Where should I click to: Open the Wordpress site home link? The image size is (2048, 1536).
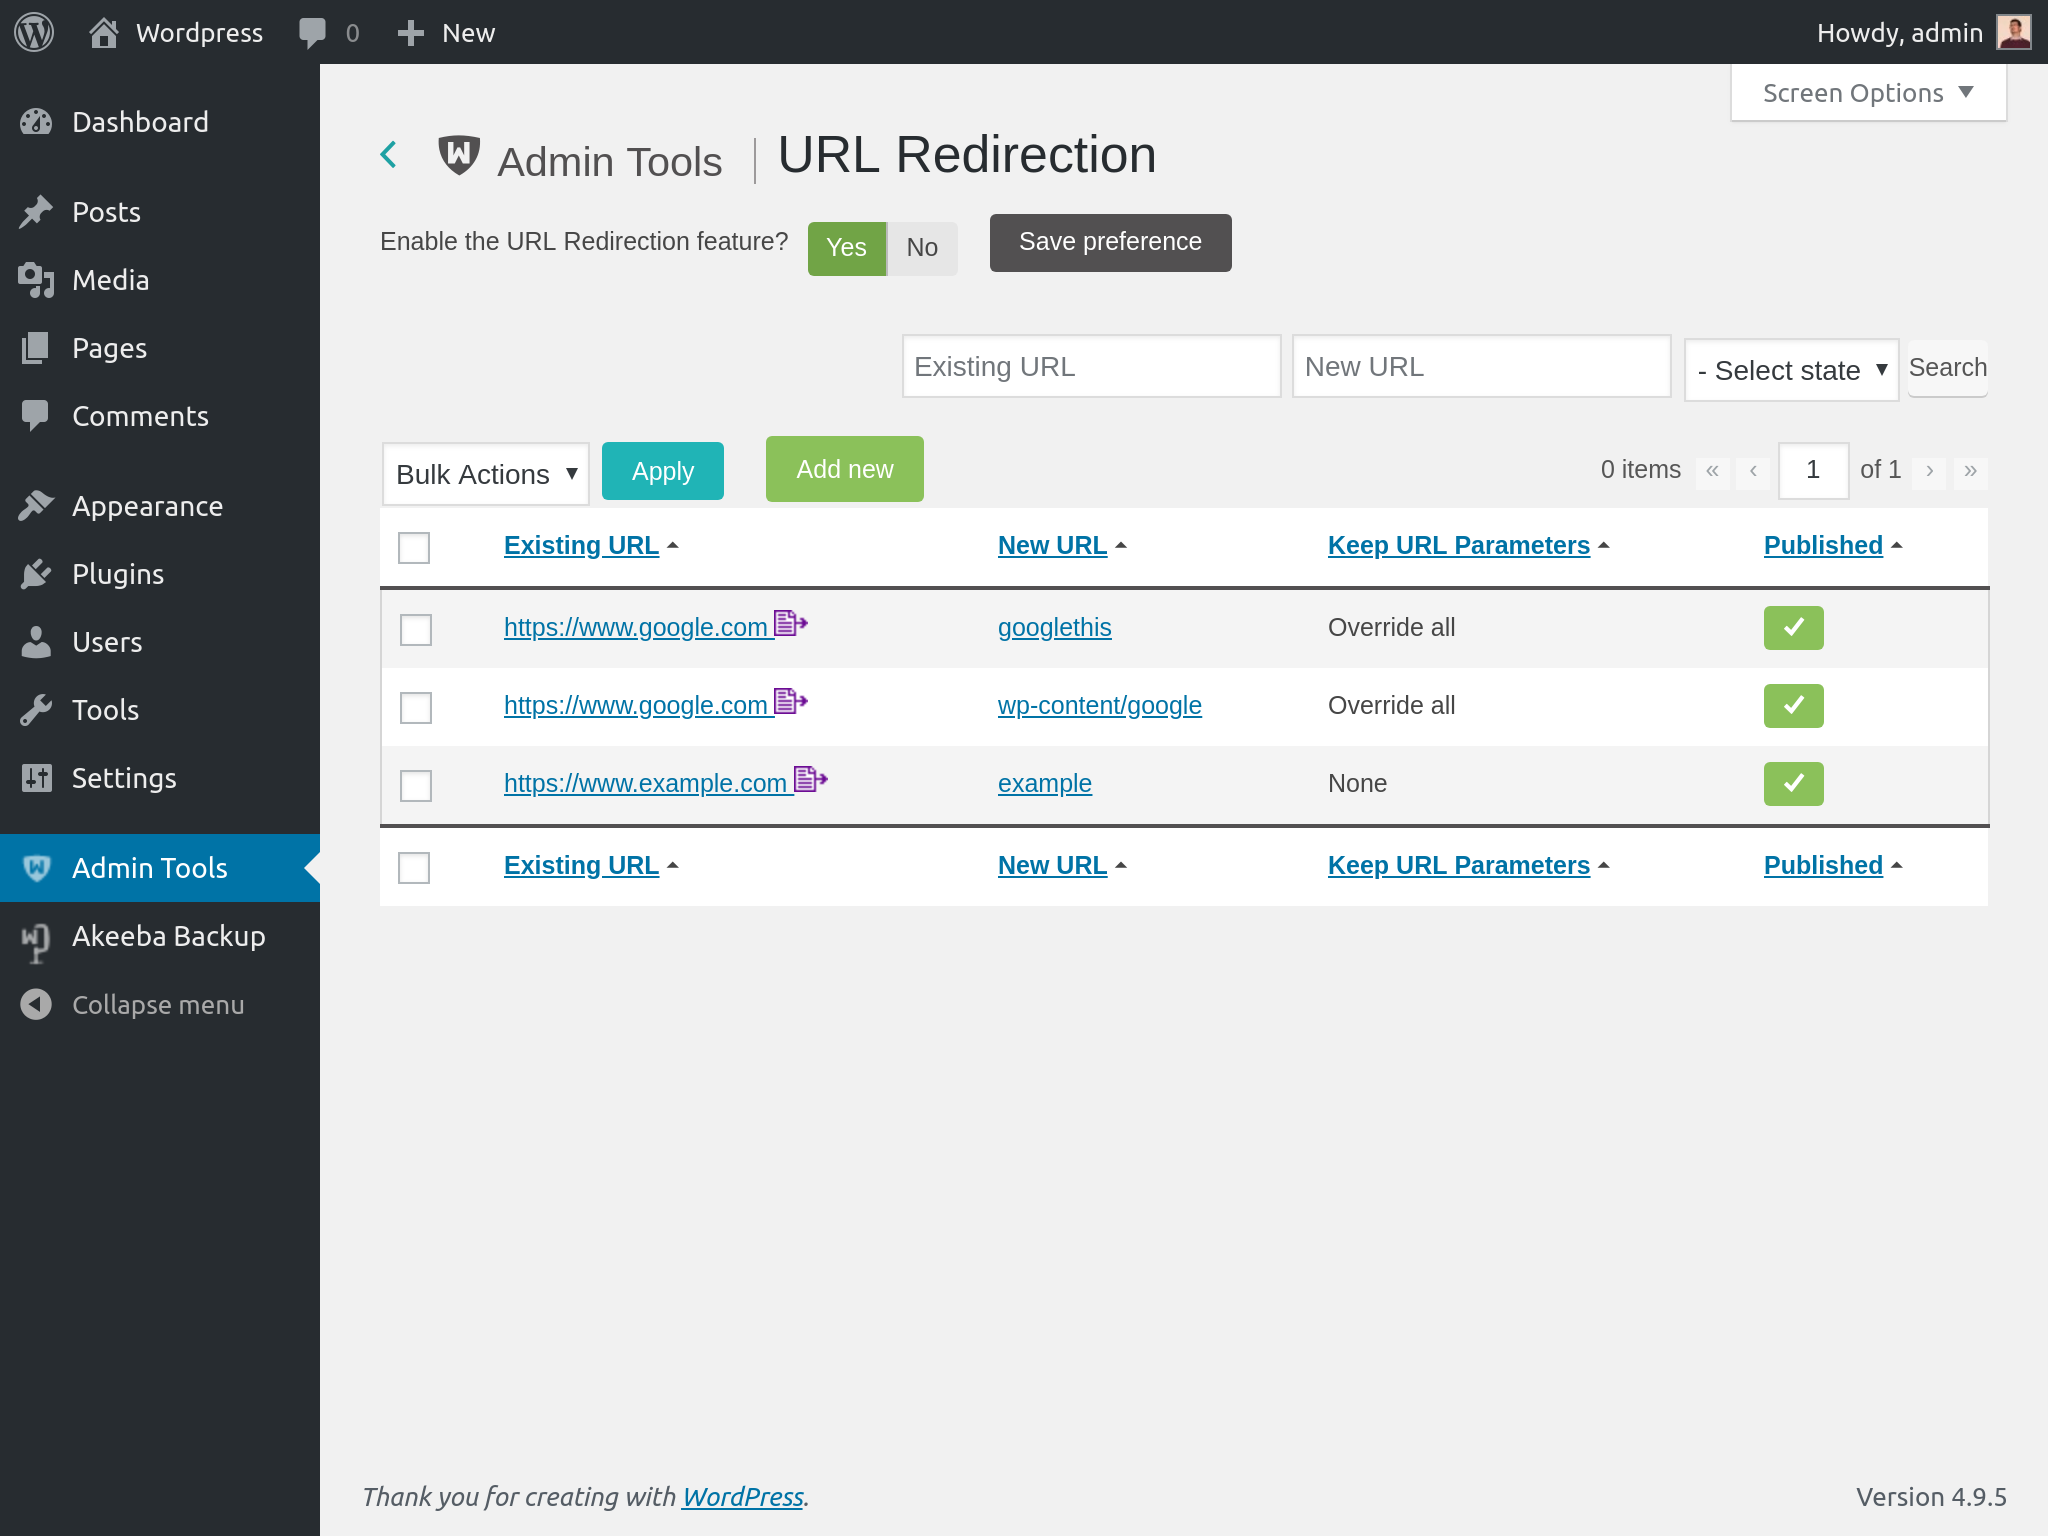coord(176,32)
